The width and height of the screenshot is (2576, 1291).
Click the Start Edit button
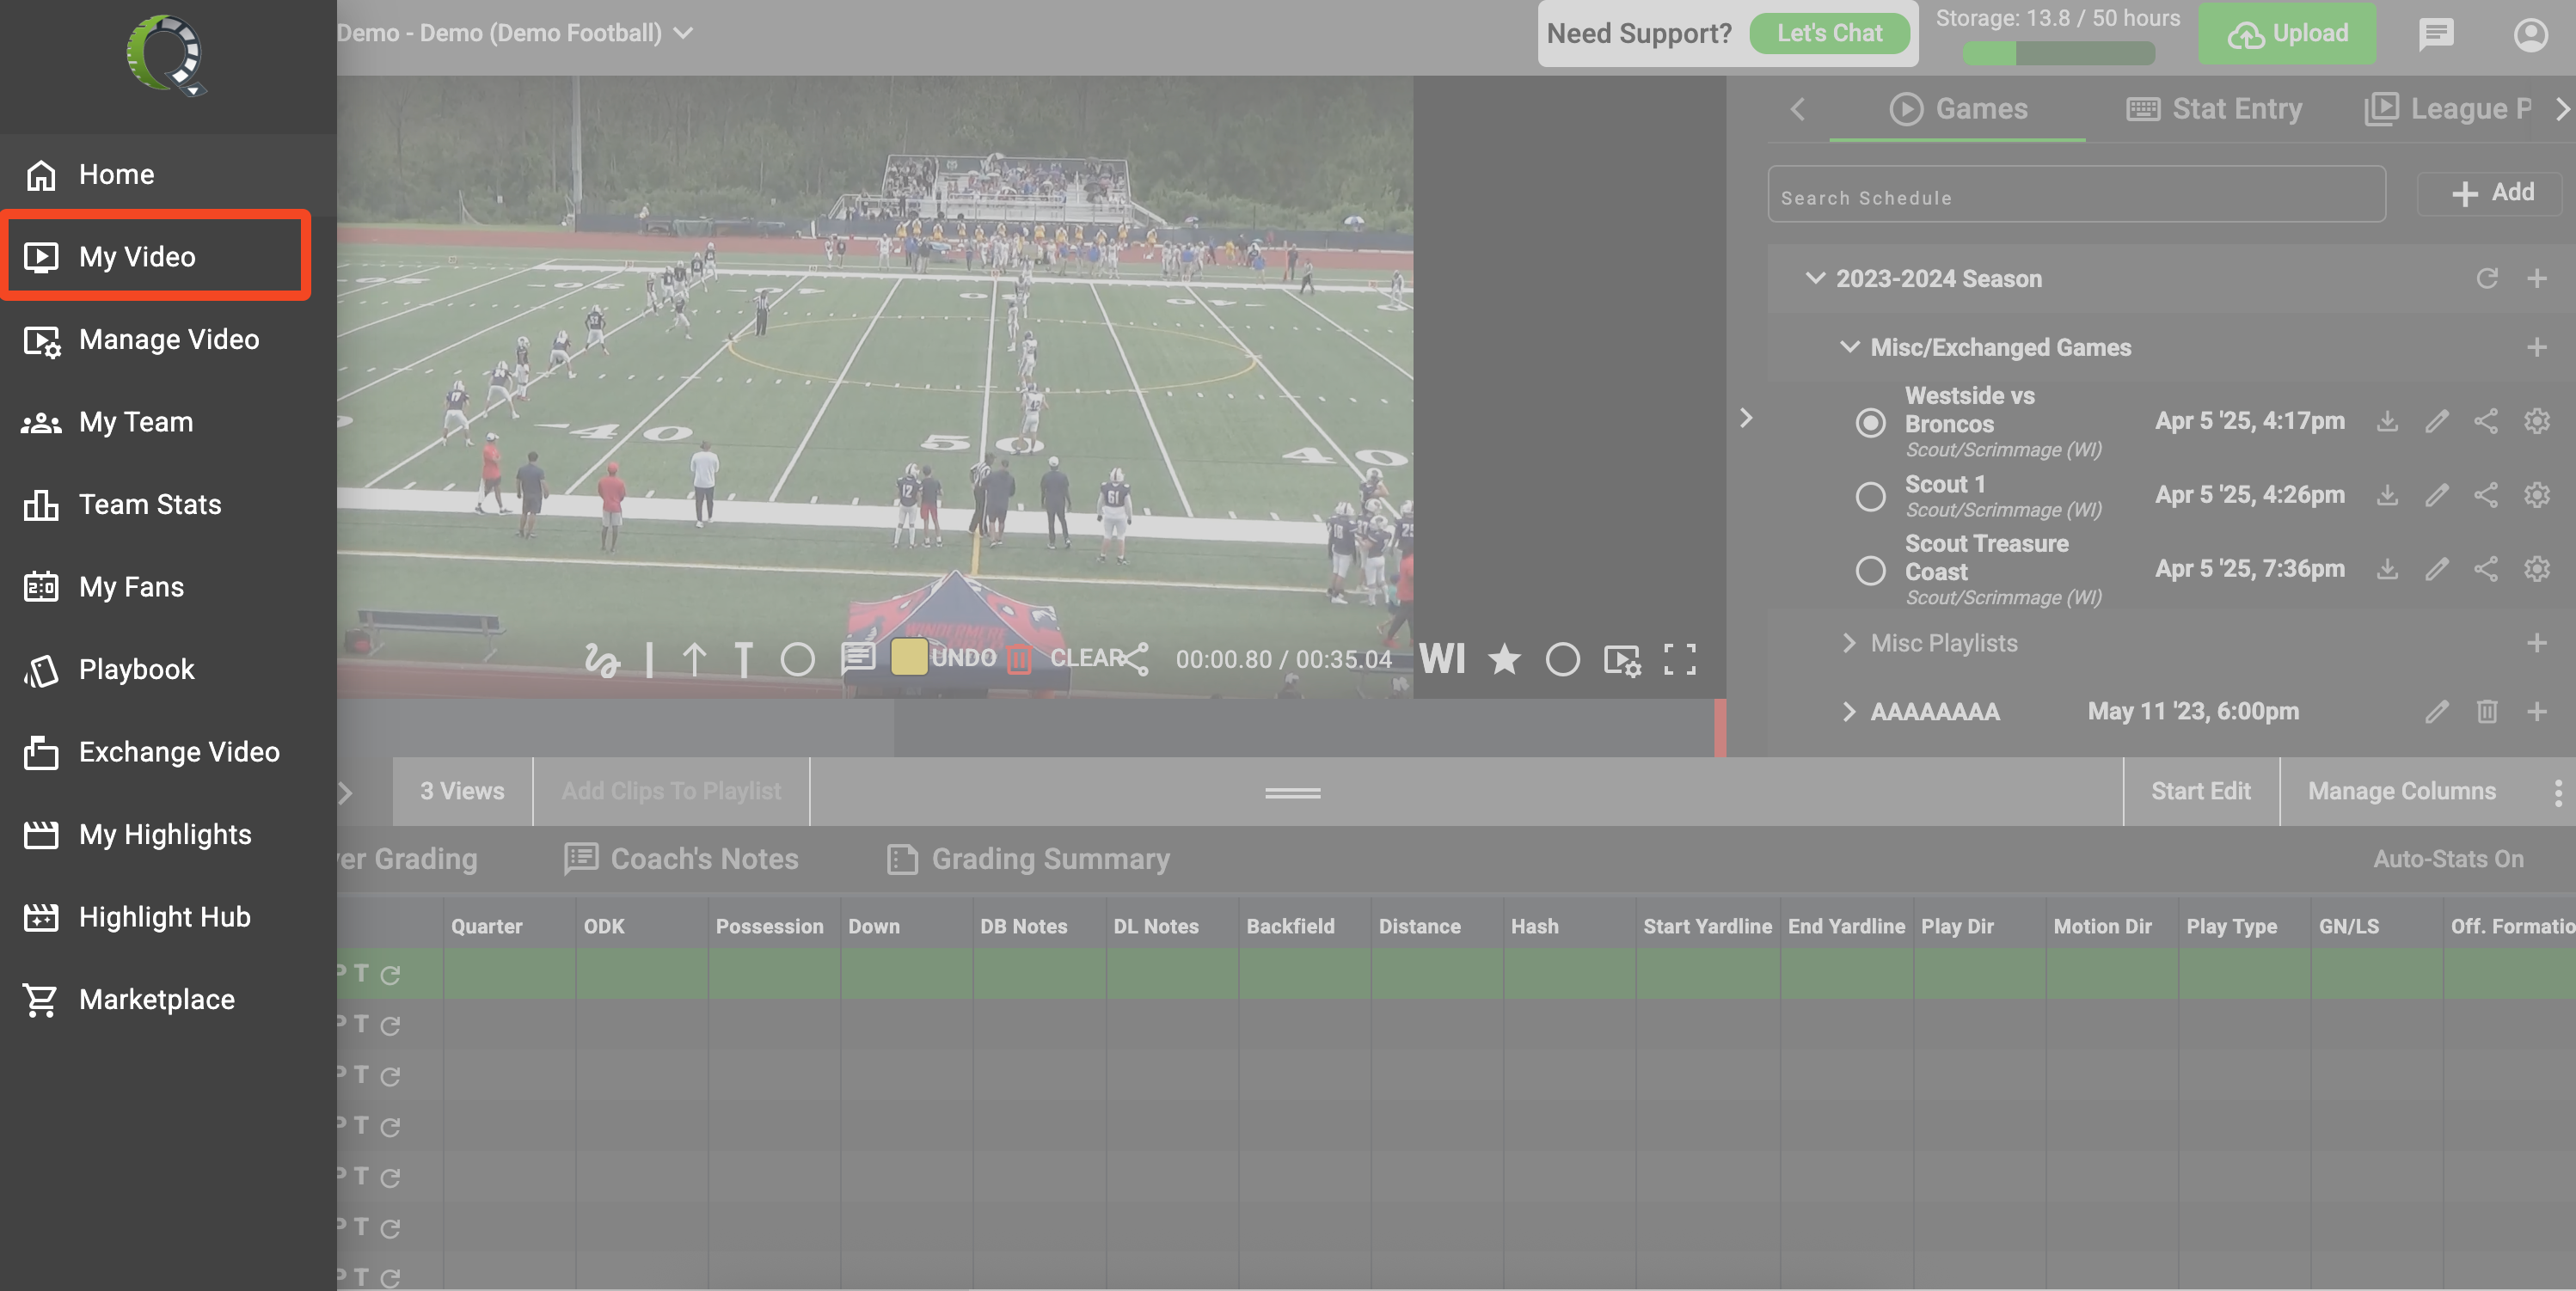[2201, 791]
